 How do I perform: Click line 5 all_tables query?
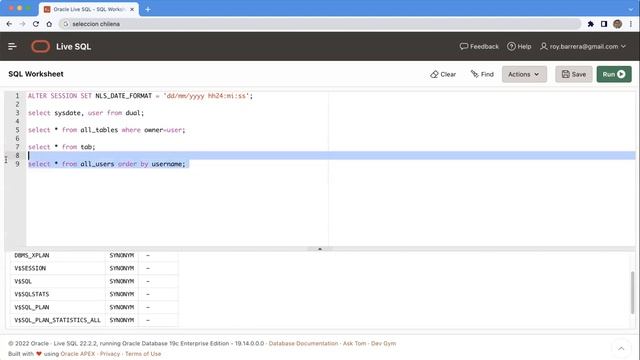coord(107,130)
